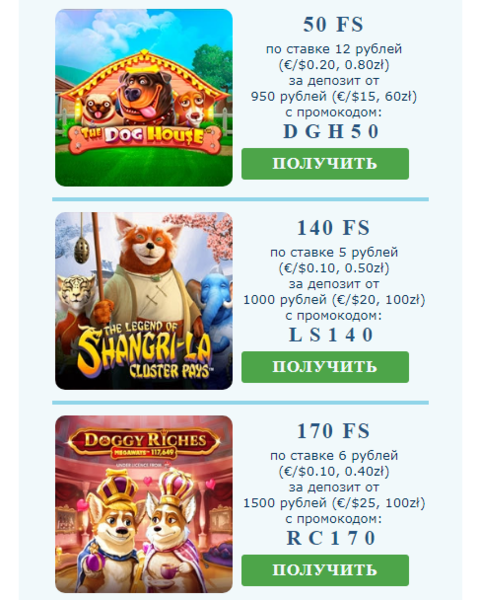This screenshot has width=480, height=600.
Task: Open the Legend of Shangri-La game thumbnail
Action: pos(144,301)
